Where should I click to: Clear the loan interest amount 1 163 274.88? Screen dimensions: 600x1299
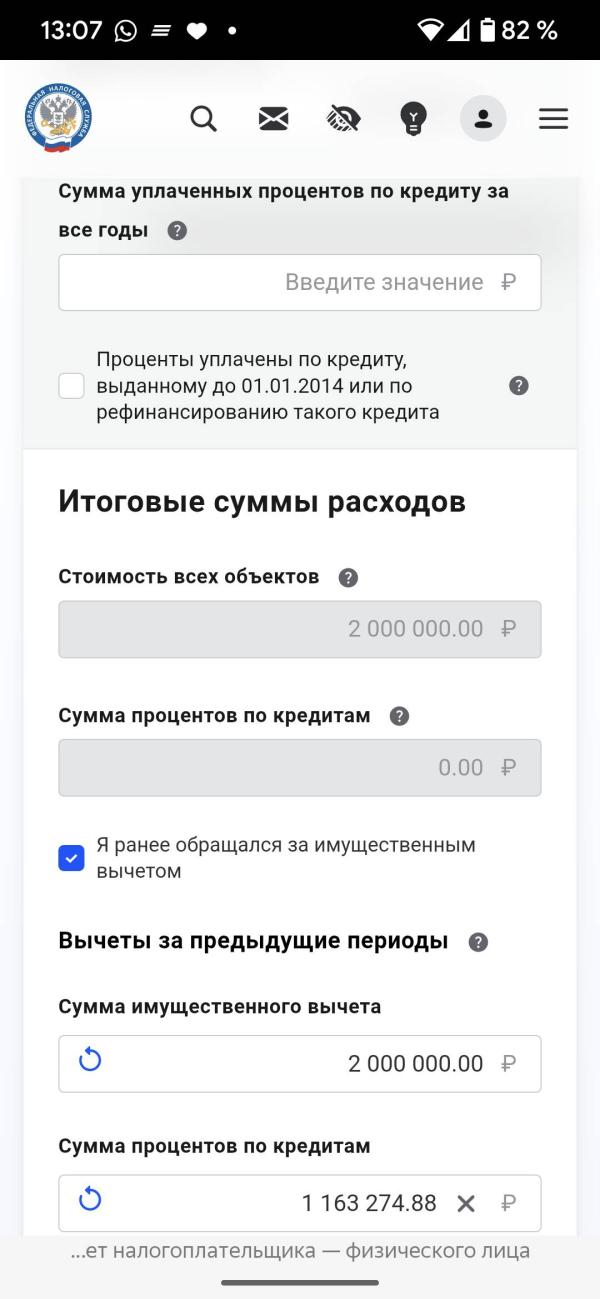(466, 1203)
